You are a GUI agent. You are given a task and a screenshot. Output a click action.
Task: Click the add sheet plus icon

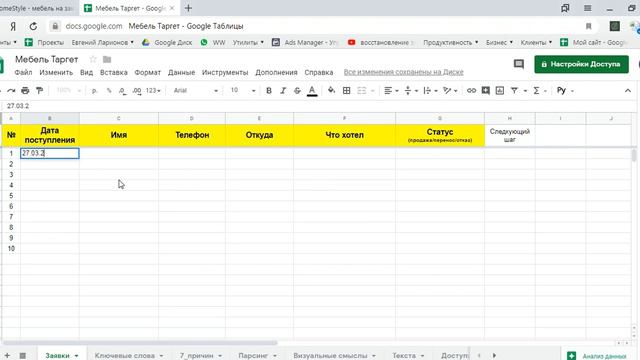tap(7, 356)
